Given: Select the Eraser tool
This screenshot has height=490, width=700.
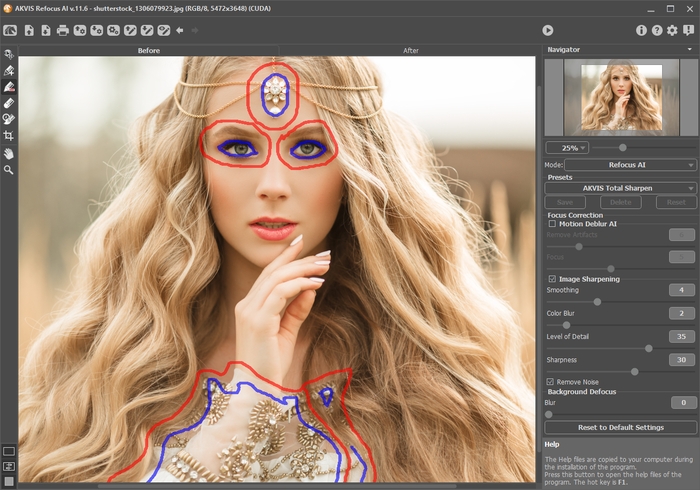Looking at the screenshot, I should pyautogui.click(x=8, y=103).
